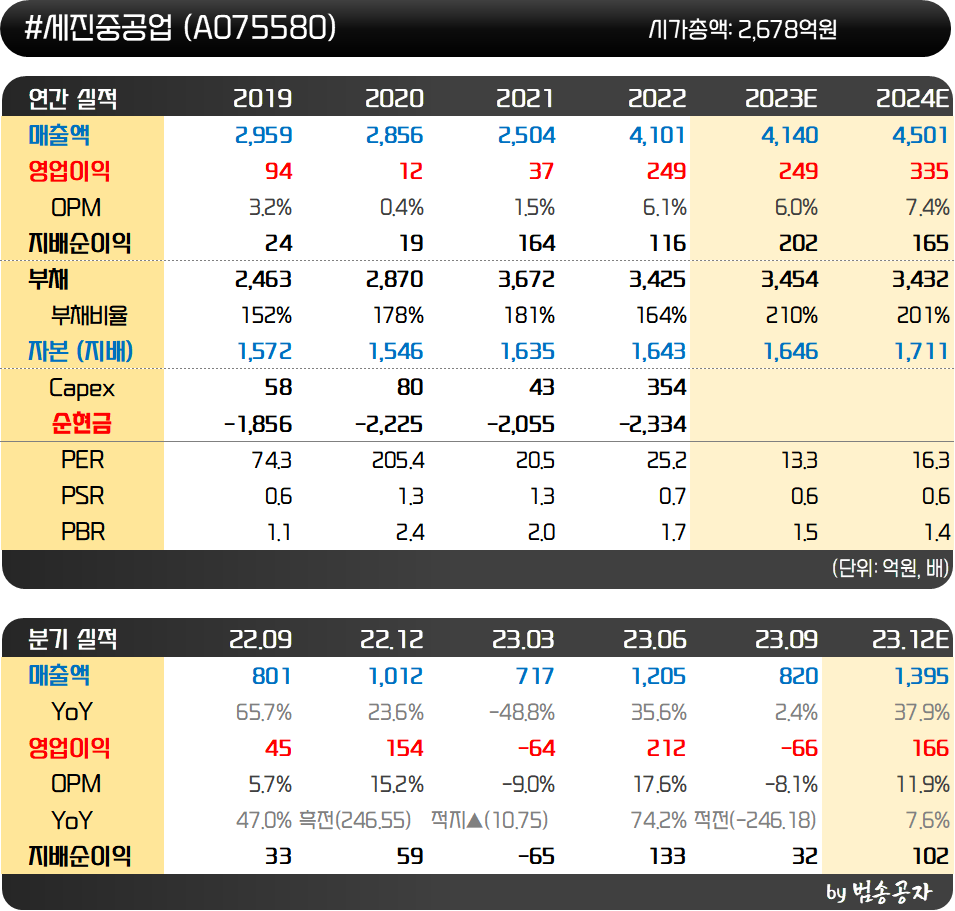The width and height of the screenshot is (955, 911).
Task: Select quarterly revenue value 1,395
Action: click(922, 676)
